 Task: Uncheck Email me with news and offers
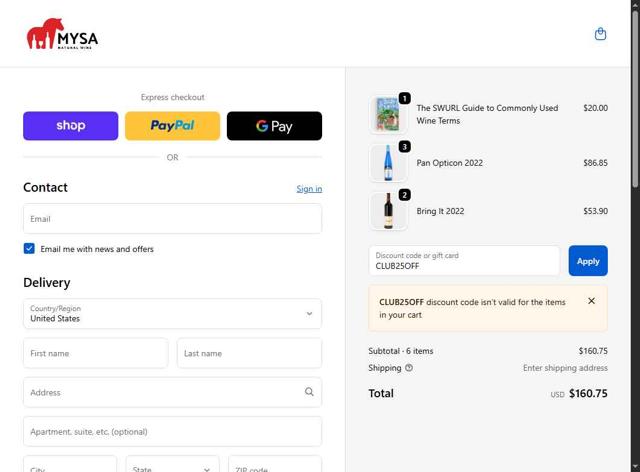click(30, 249)
